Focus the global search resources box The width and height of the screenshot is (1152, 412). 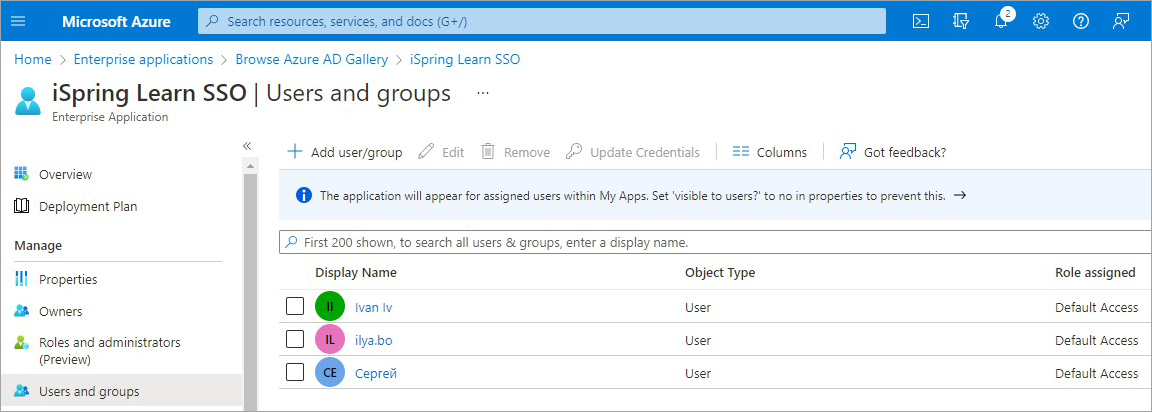[x=541, y=21]
